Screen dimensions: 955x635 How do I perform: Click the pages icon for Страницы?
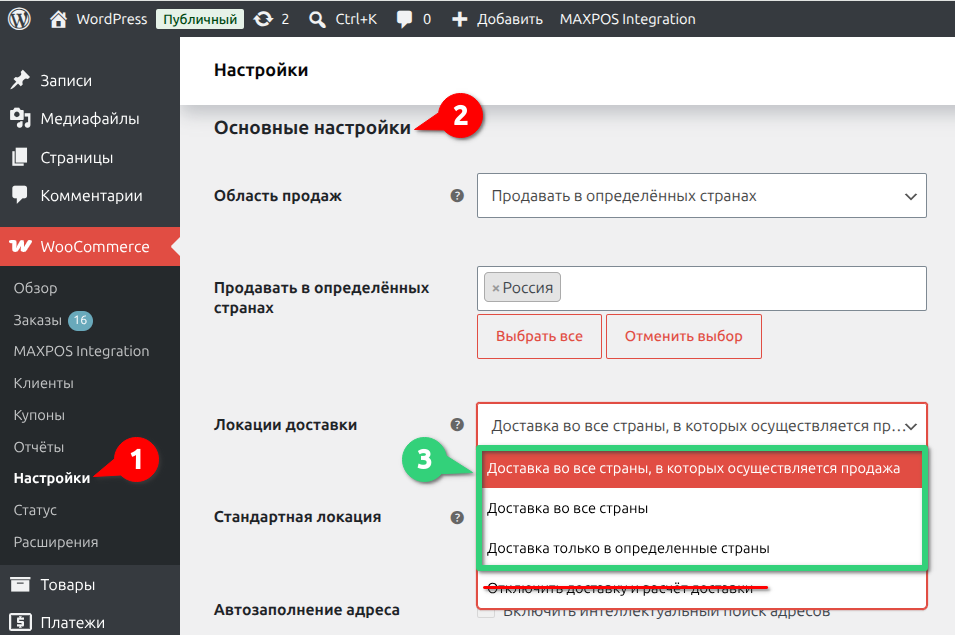(x=19, y=157)
